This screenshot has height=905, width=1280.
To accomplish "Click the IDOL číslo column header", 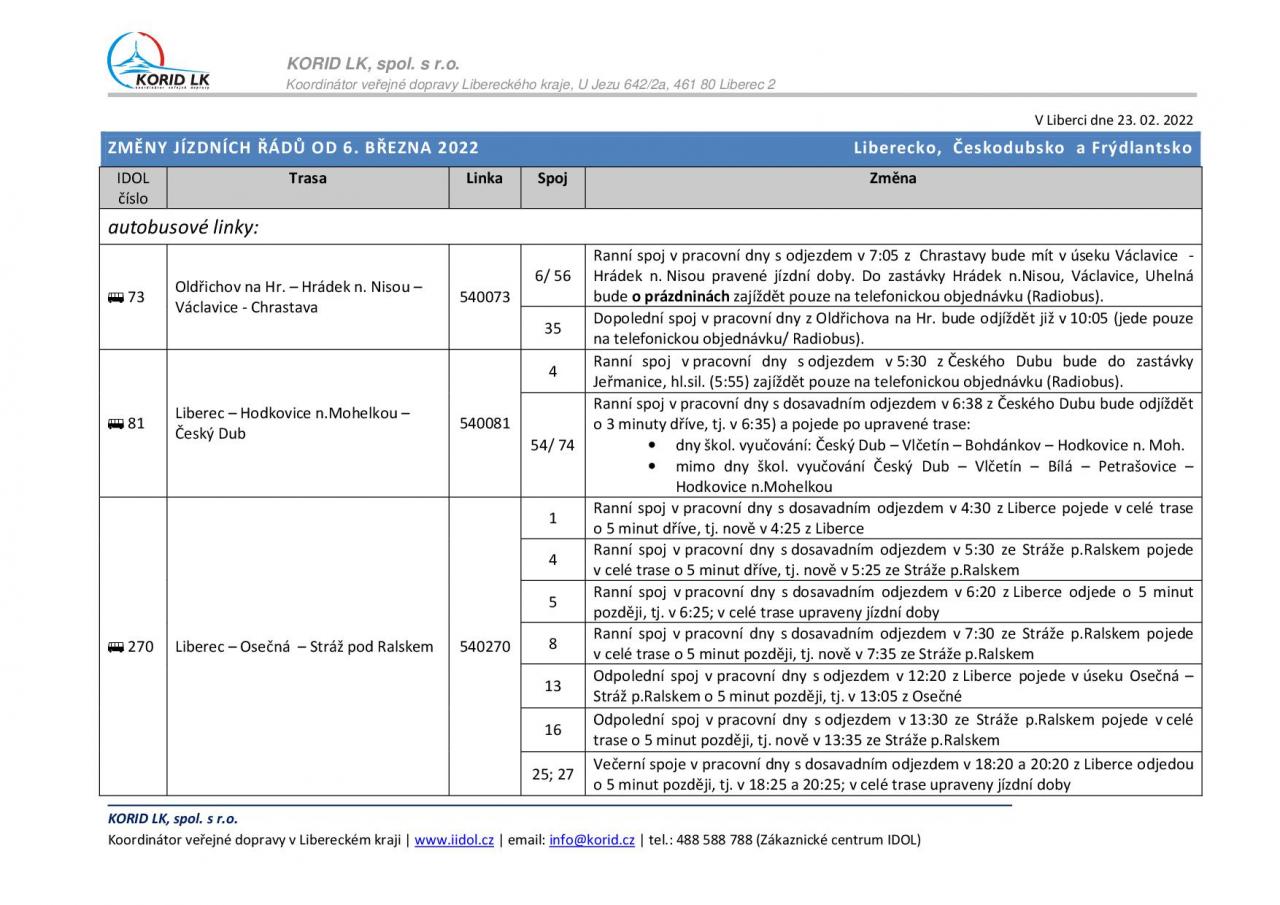I will 132,188.
